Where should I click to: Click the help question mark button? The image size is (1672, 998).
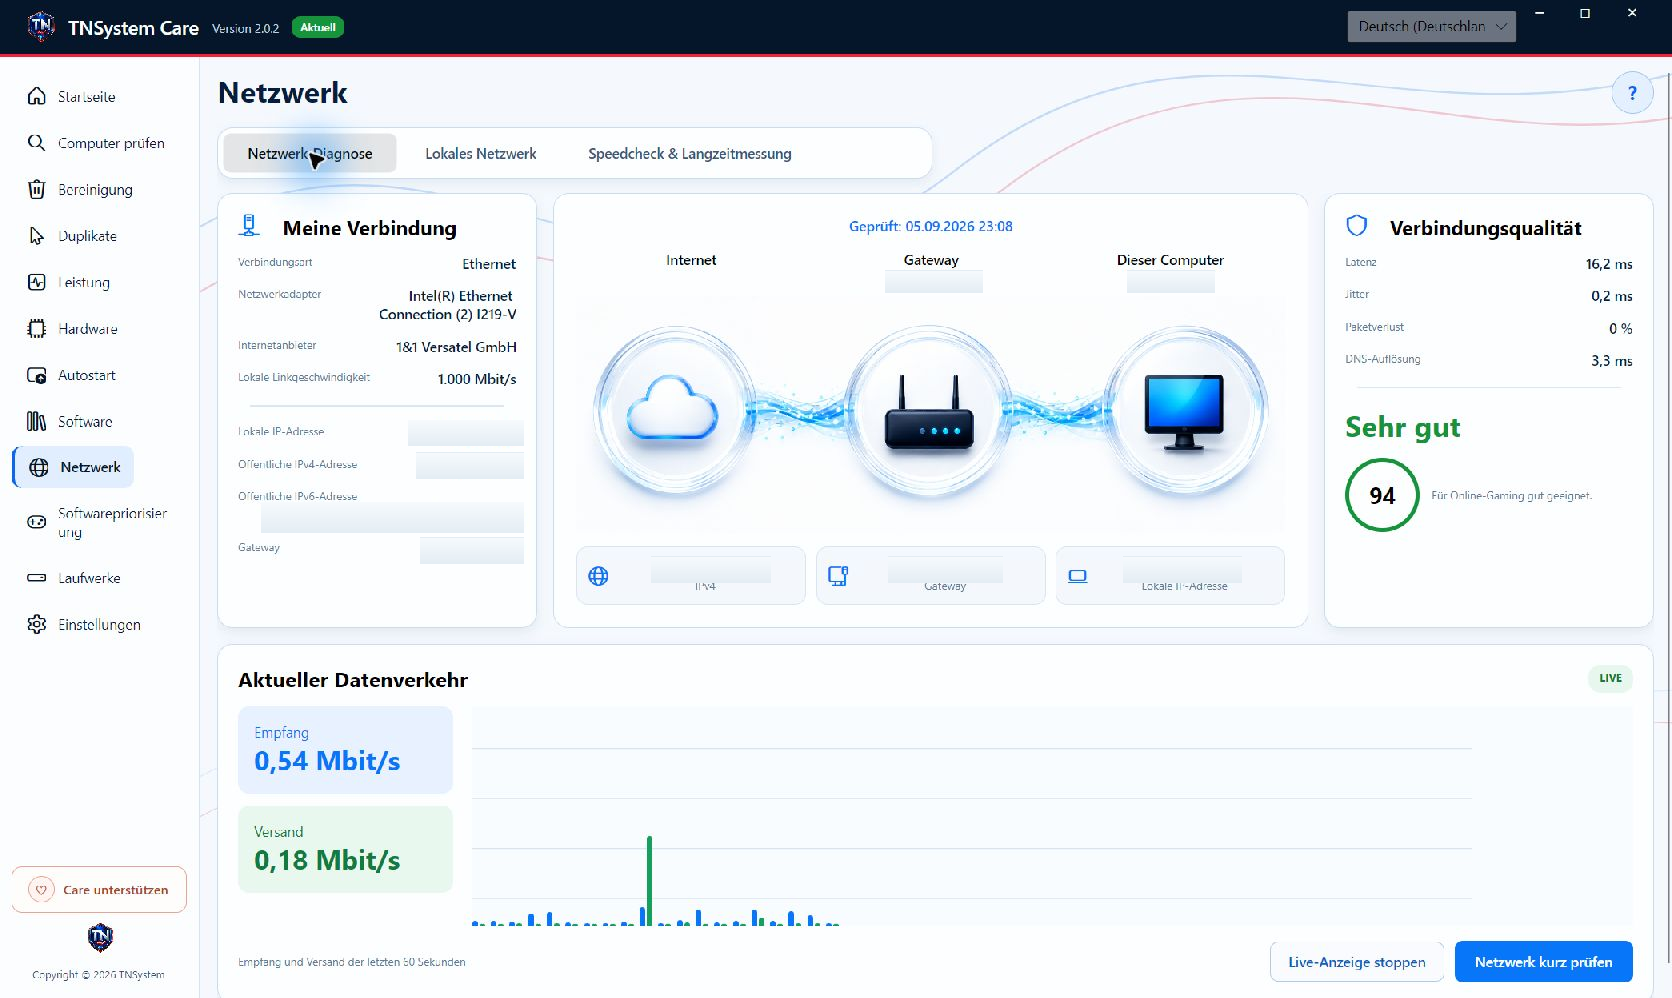click(1632, 93)
